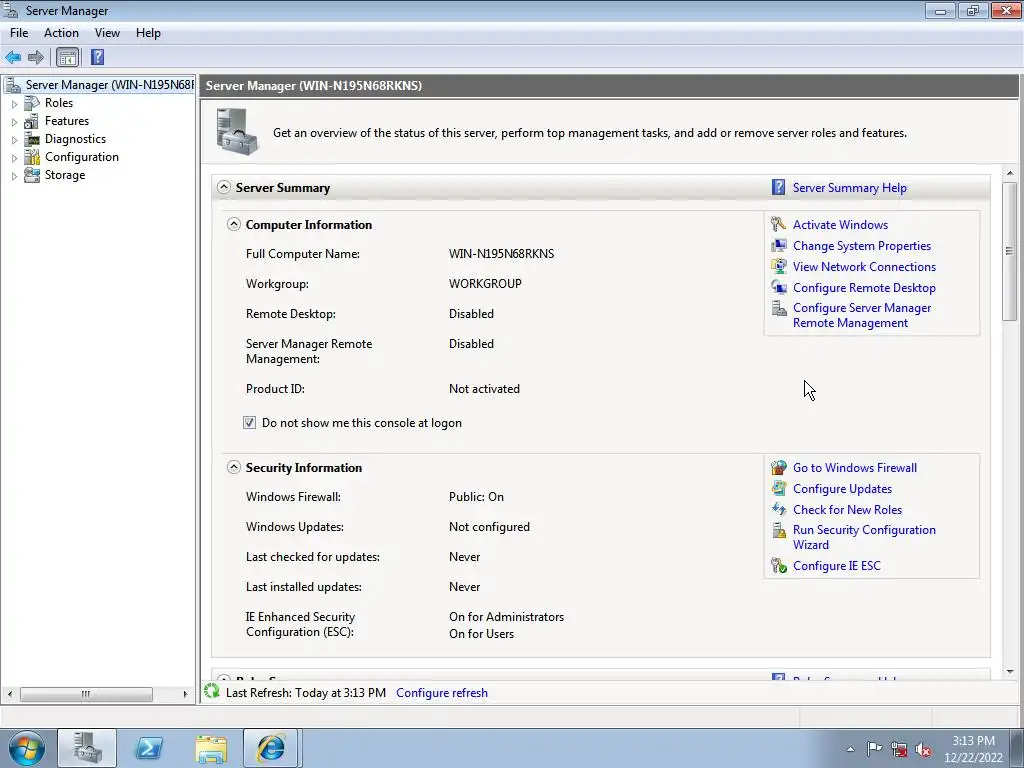Open Internet Explorer from the taskbar
This screenshot has width=1024, height=768.
point(270,748)
